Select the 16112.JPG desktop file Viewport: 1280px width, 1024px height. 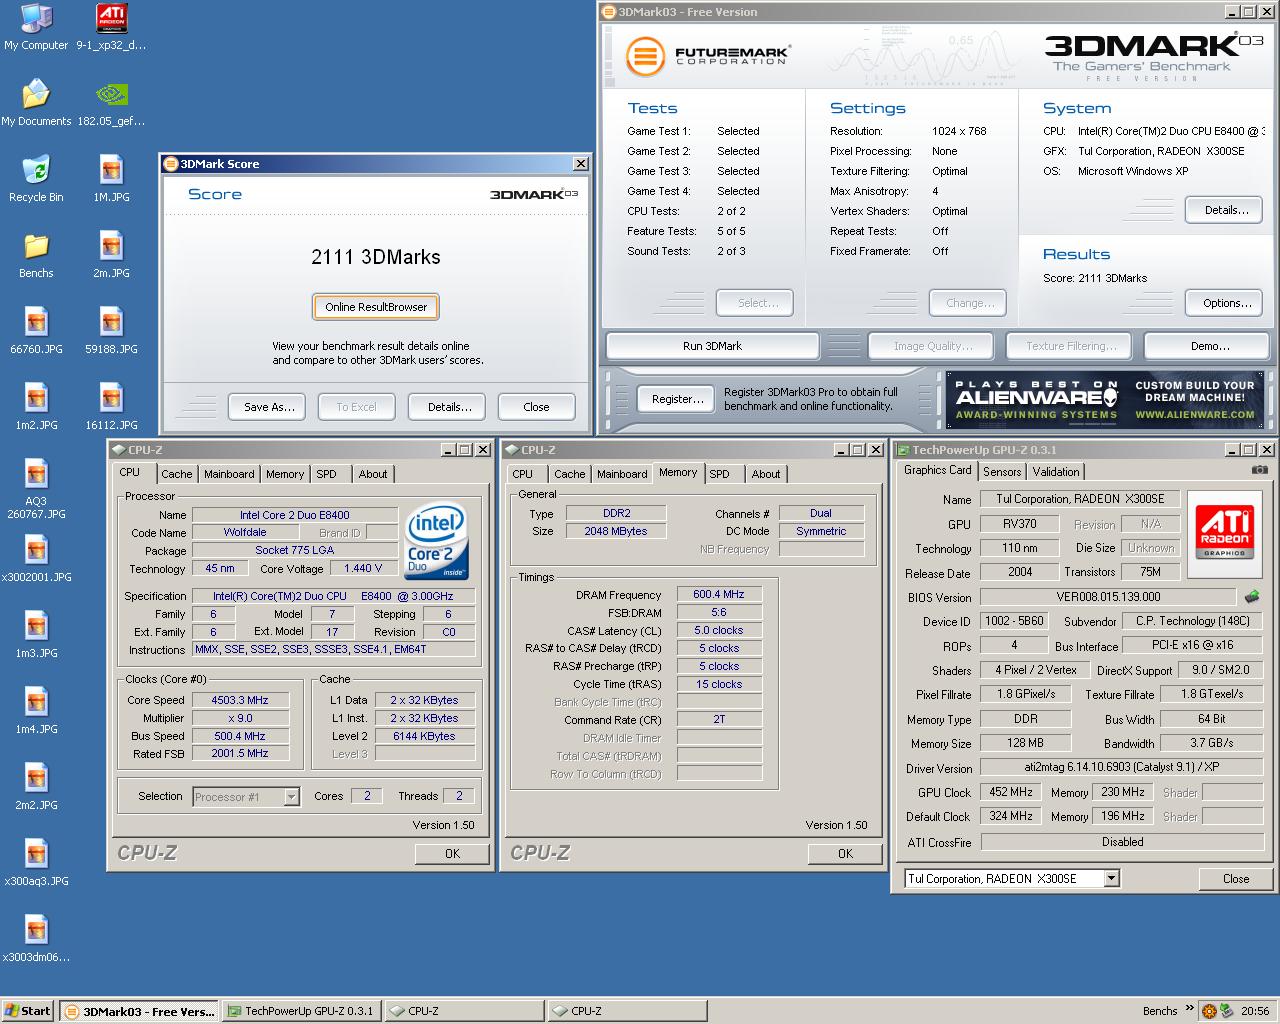[111, 407]
